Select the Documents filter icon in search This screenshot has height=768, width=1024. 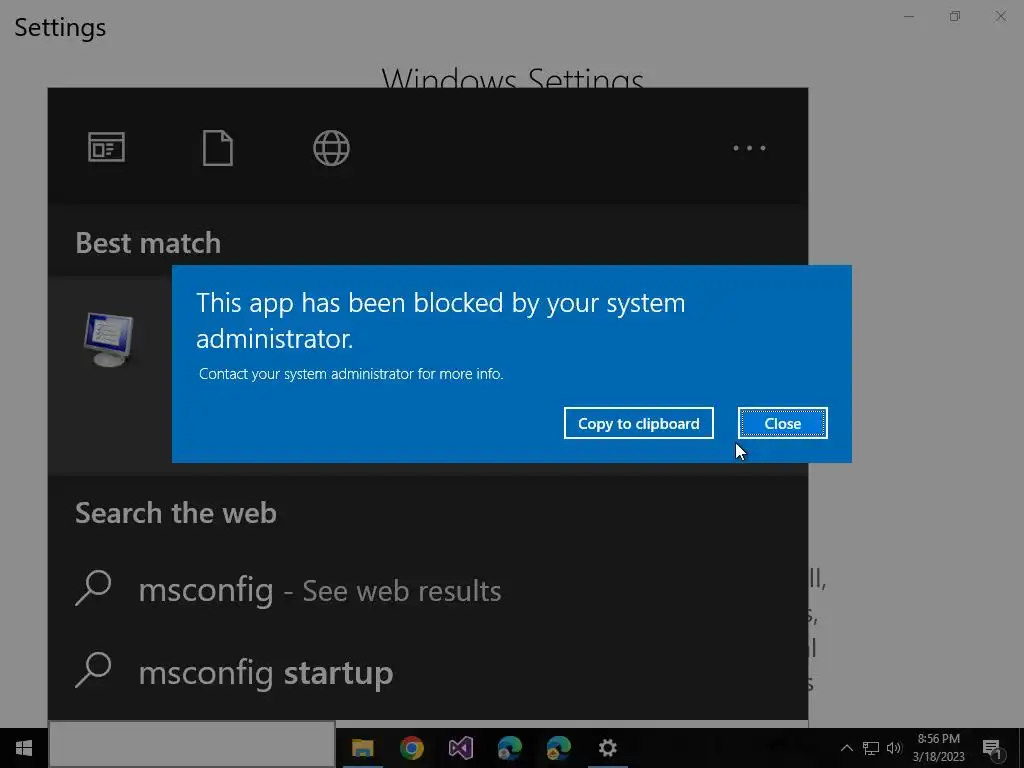coord(217,148)
